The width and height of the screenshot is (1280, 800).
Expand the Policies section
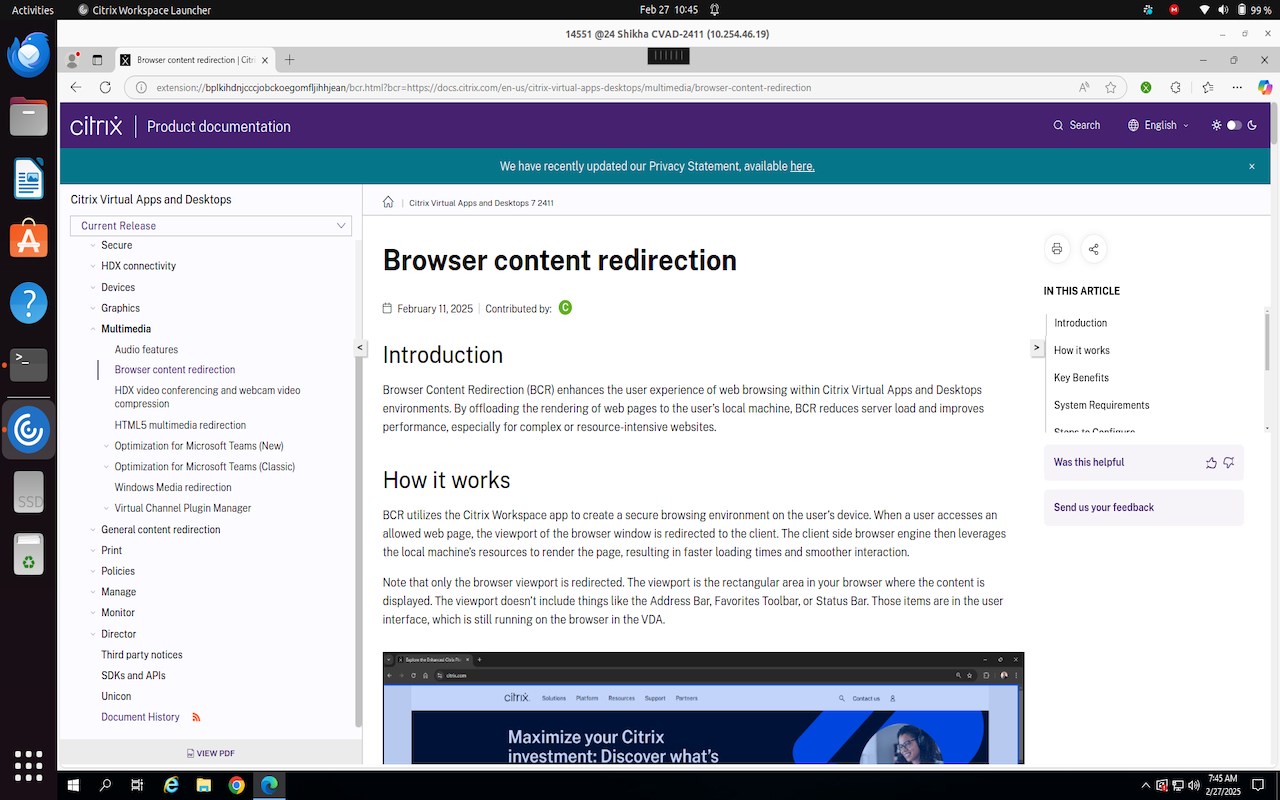pos(93,571)
